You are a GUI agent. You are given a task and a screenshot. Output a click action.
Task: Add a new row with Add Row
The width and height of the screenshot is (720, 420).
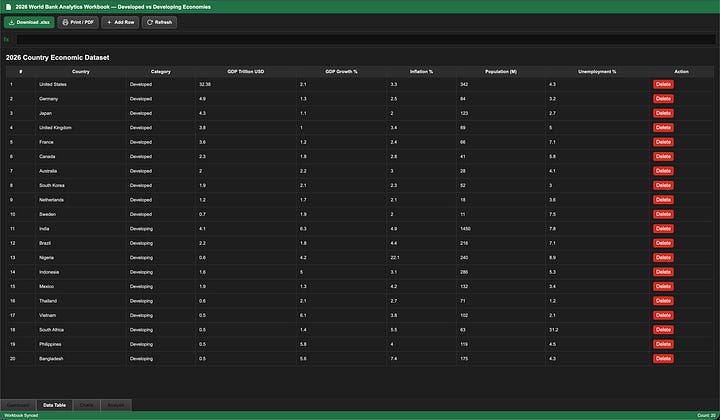click(120, 22)
